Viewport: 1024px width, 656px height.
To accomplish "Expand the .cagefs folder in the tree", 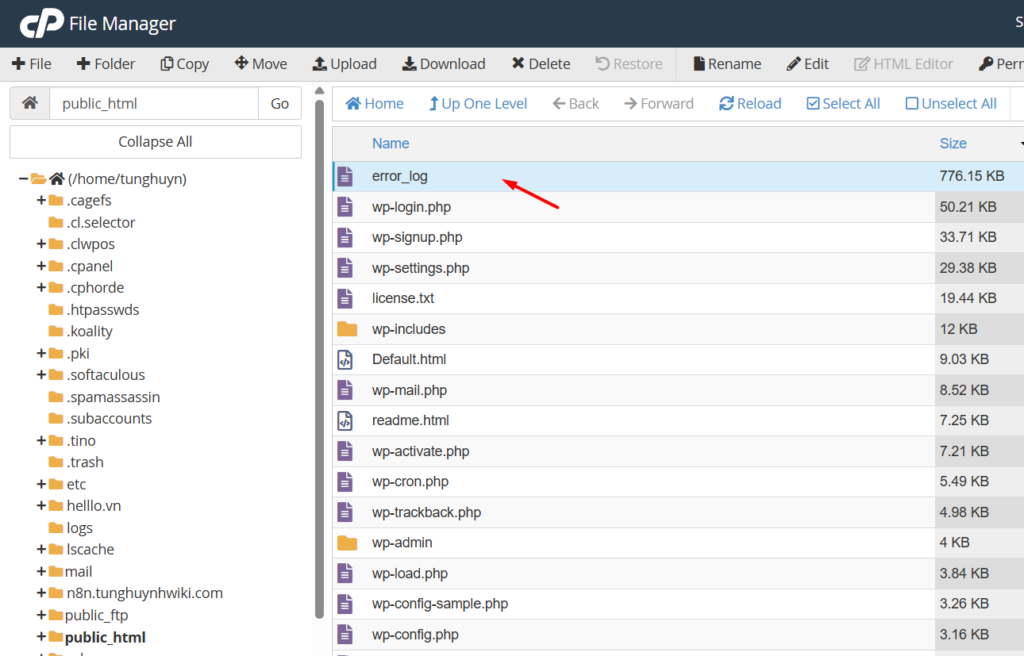I will (41, 200).
